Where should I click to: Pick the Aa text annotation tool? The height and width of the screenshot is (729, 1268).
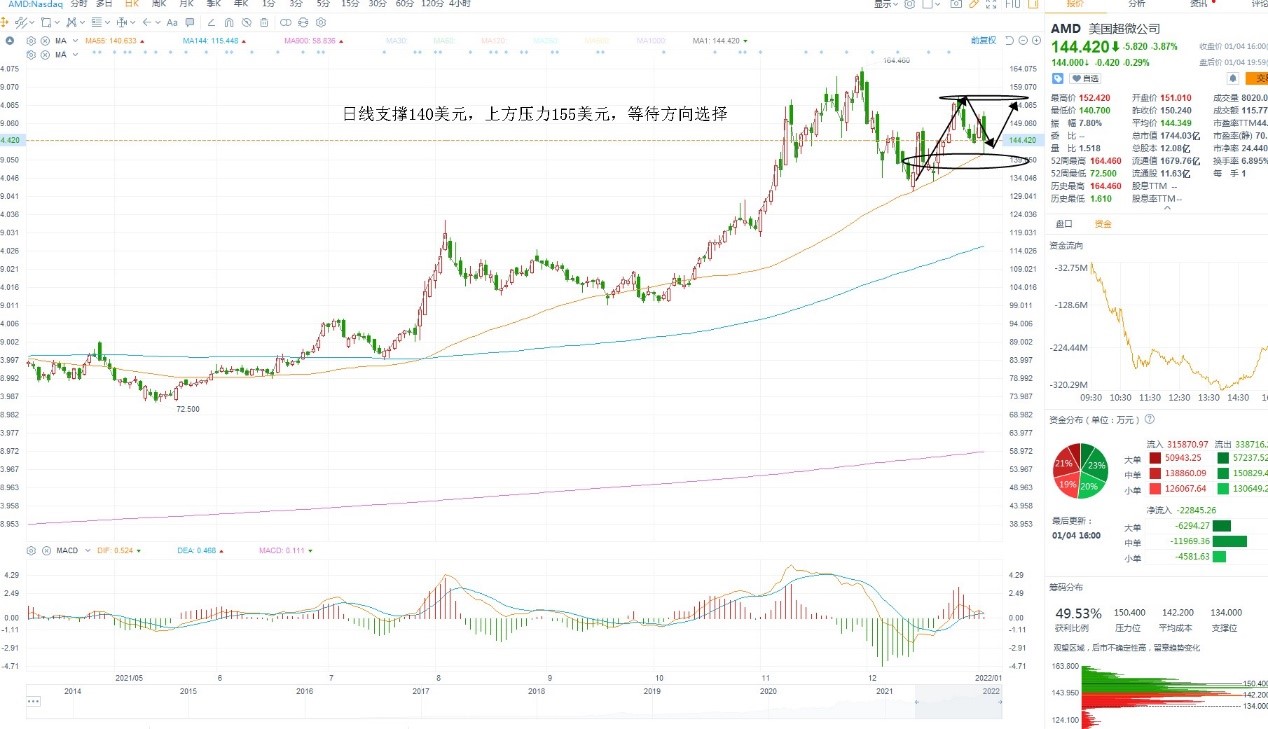[x=172, y=22]
